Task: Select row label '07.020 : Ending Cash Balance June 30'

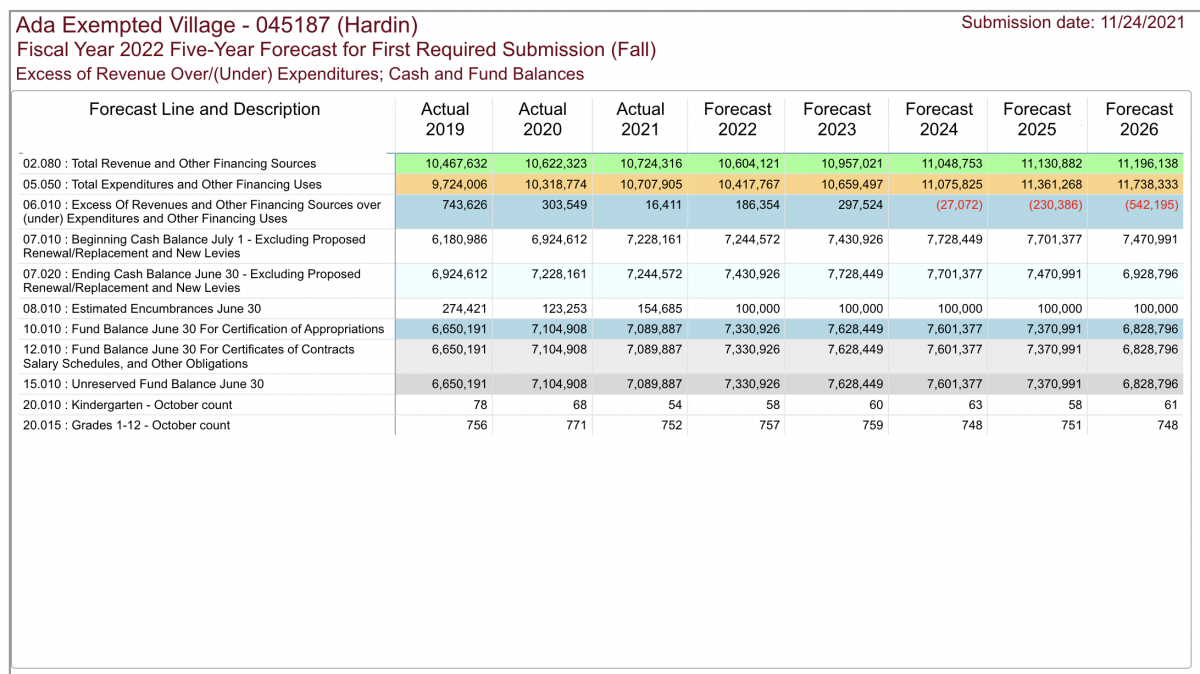Action: point(192,281)
